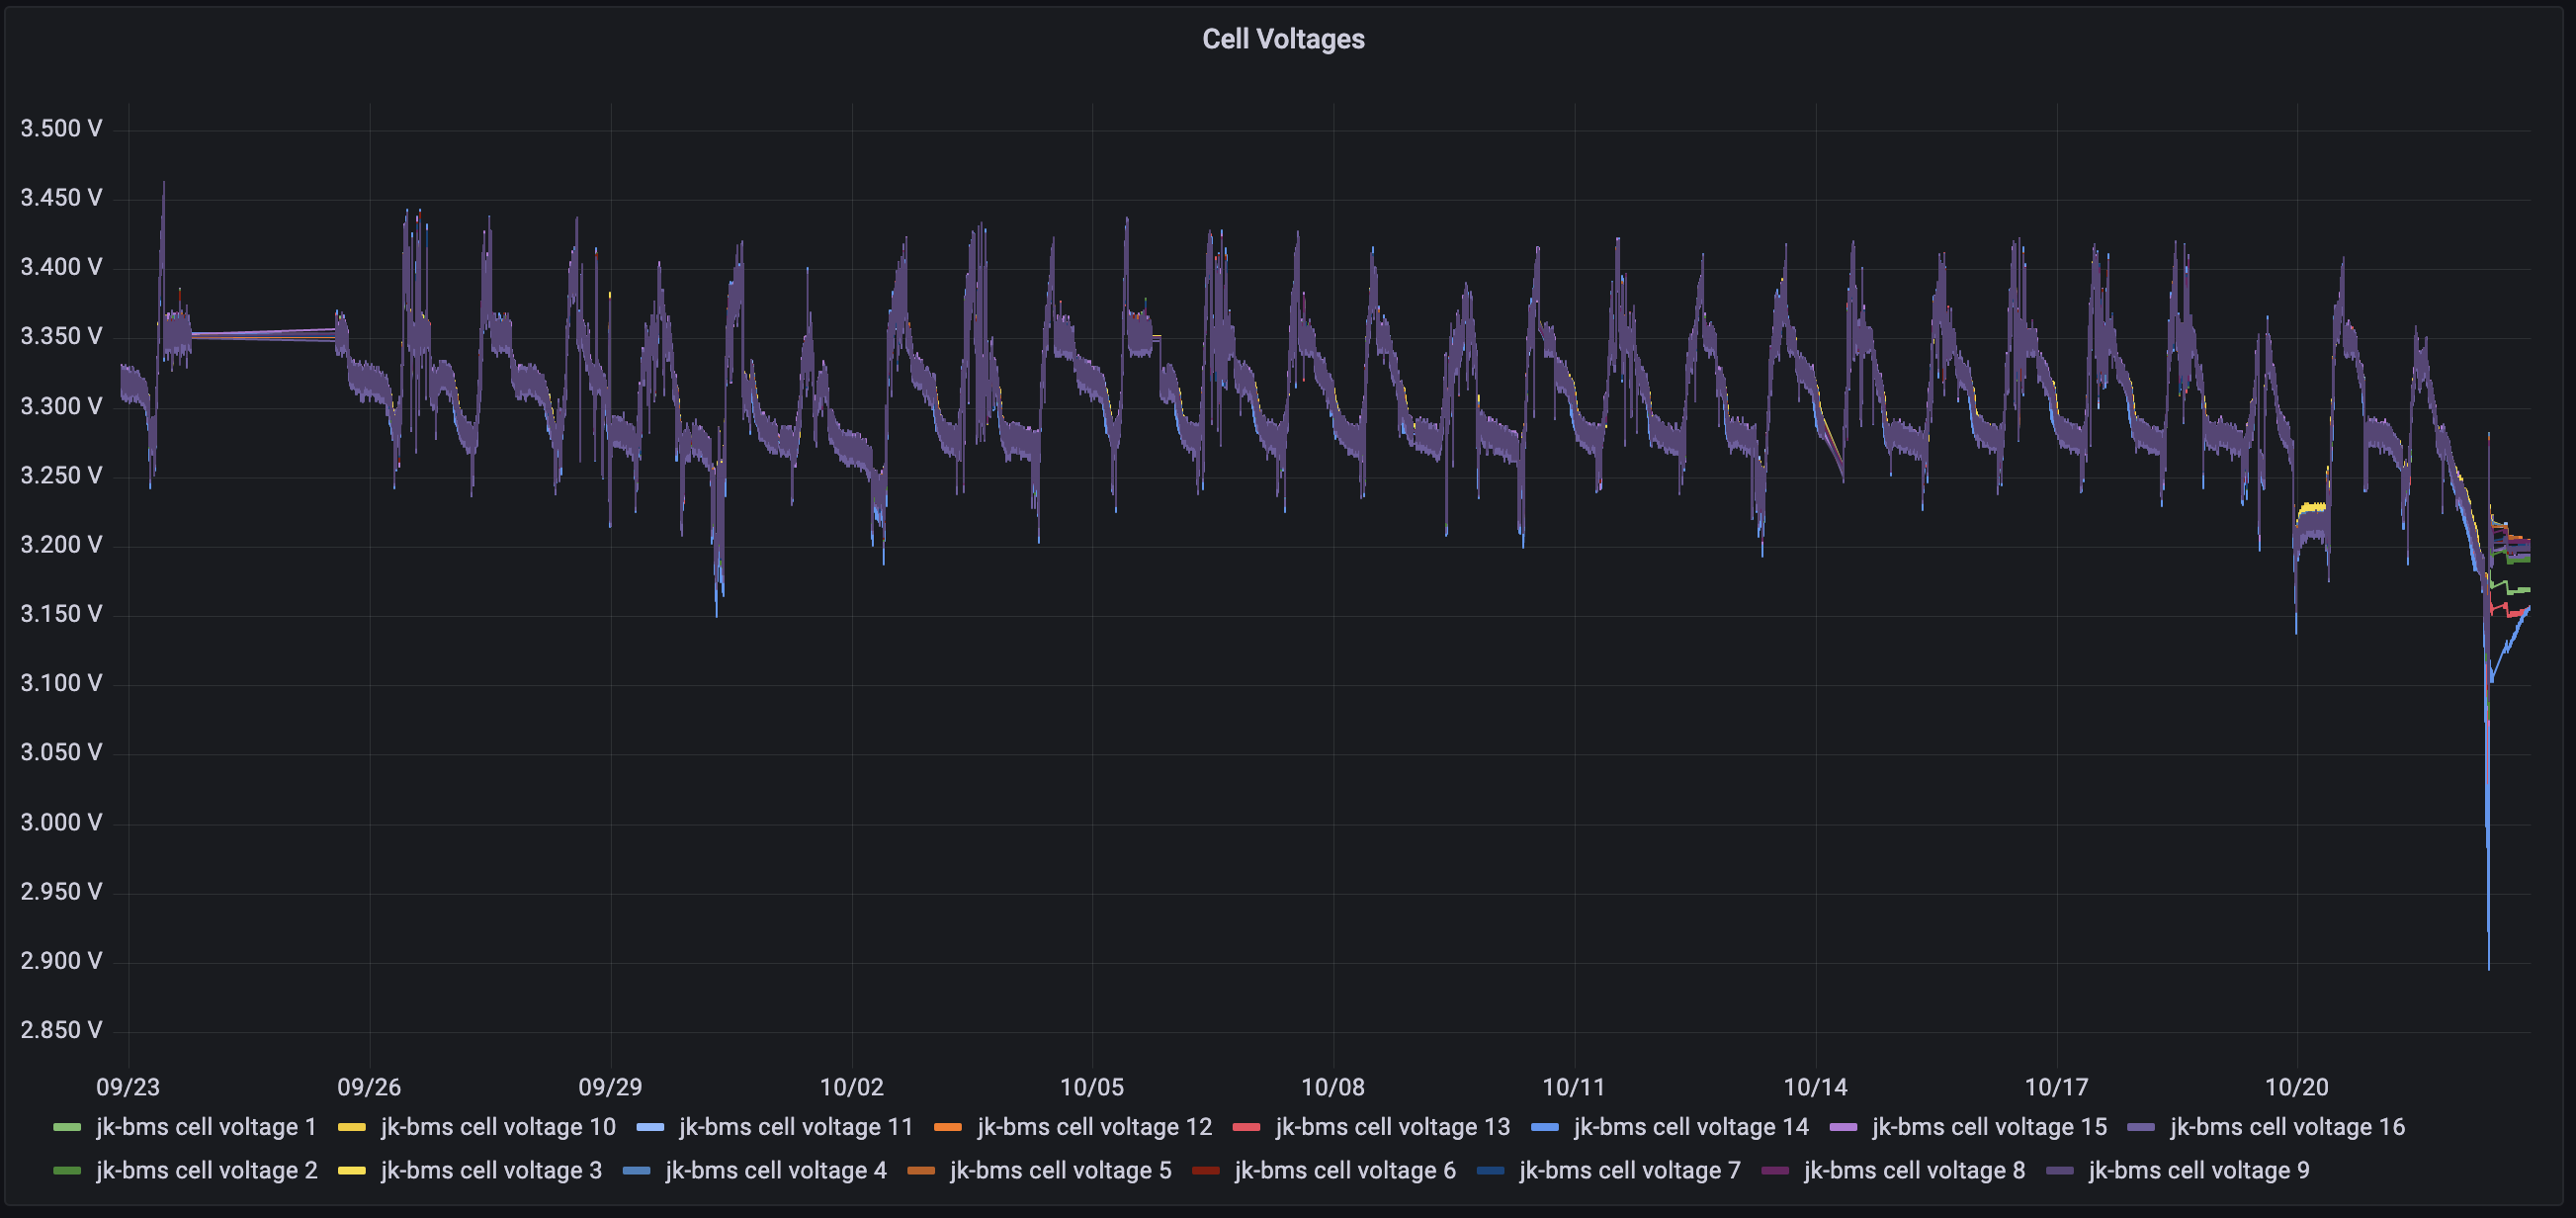Show only jk-bms cell voltage 7
This screenshot has width=2576, height=1218.
coord(1629,1170)
